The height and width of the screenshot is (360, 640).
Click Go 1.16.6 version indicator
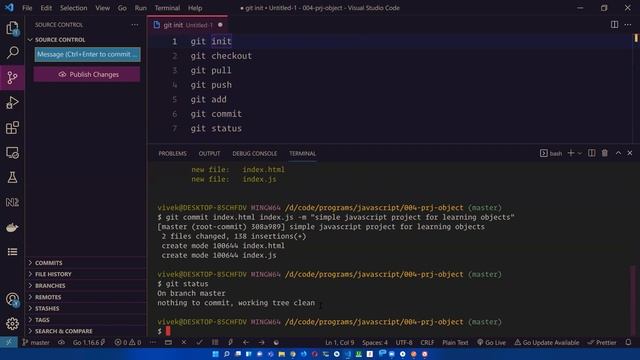[x=89, y=342]
